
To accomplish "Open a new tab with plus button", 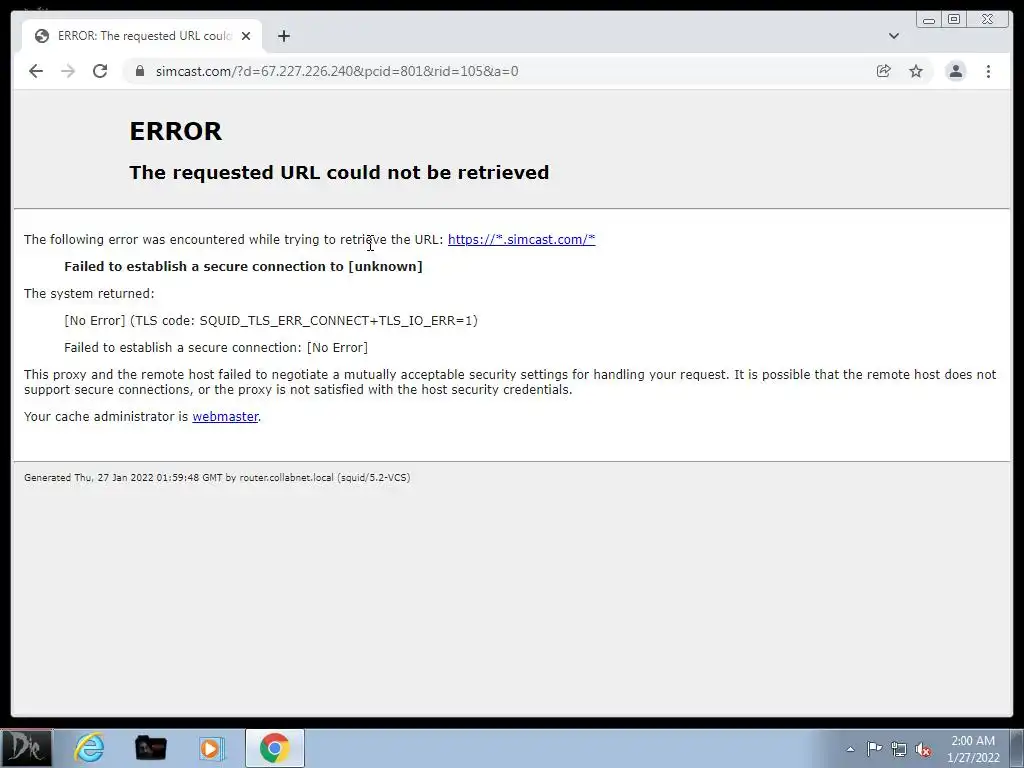I will point(283,36).
